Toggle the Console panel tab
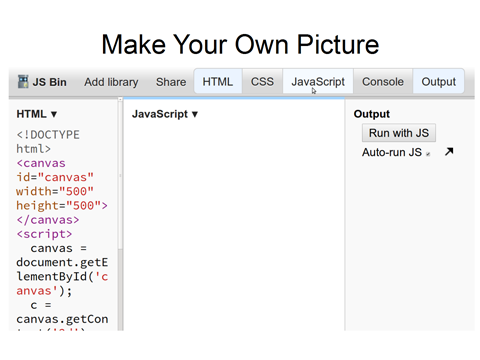The width and height of the screenshot is (480, 360). click(383, 82)
